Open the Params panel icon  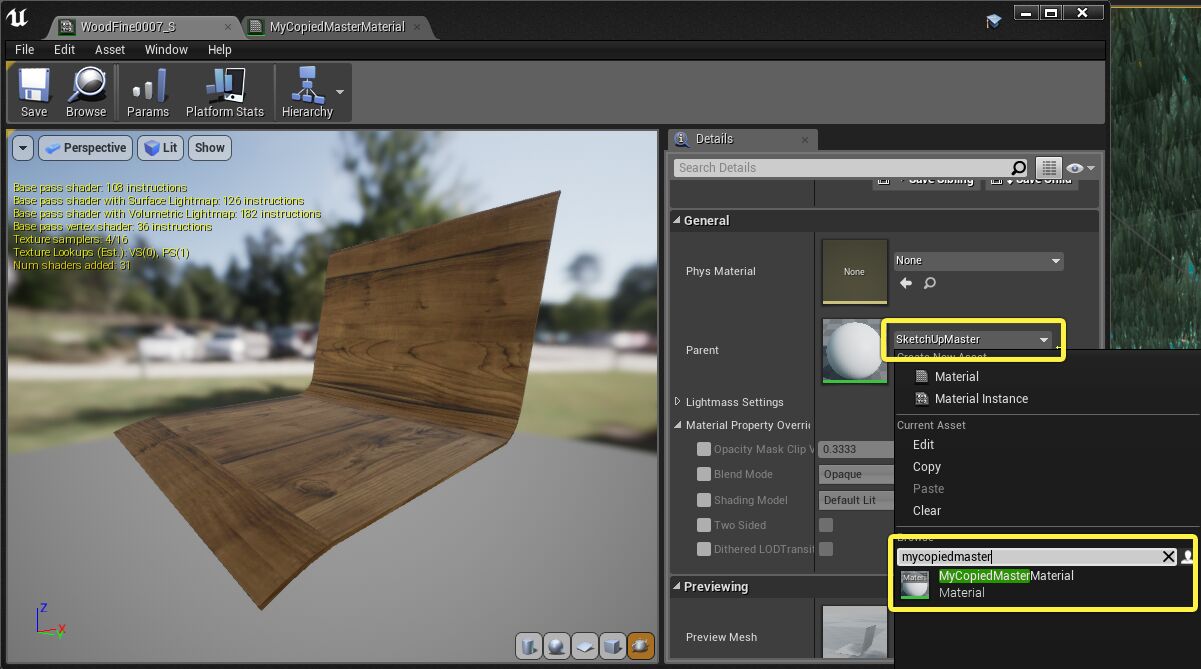(147, 92)
